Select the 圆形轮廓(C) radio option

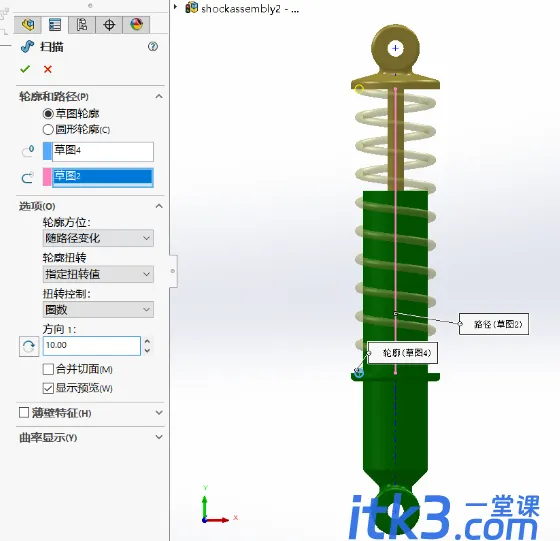point(48,129)
